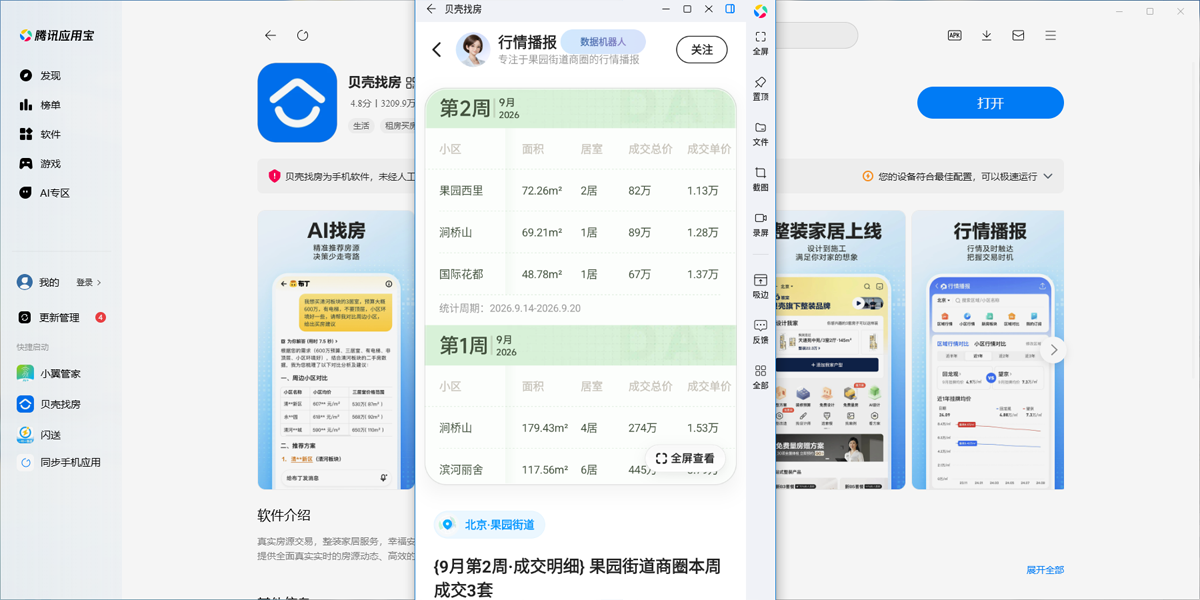Launch 闪送 from quick launch

click(x=40, y=435)
